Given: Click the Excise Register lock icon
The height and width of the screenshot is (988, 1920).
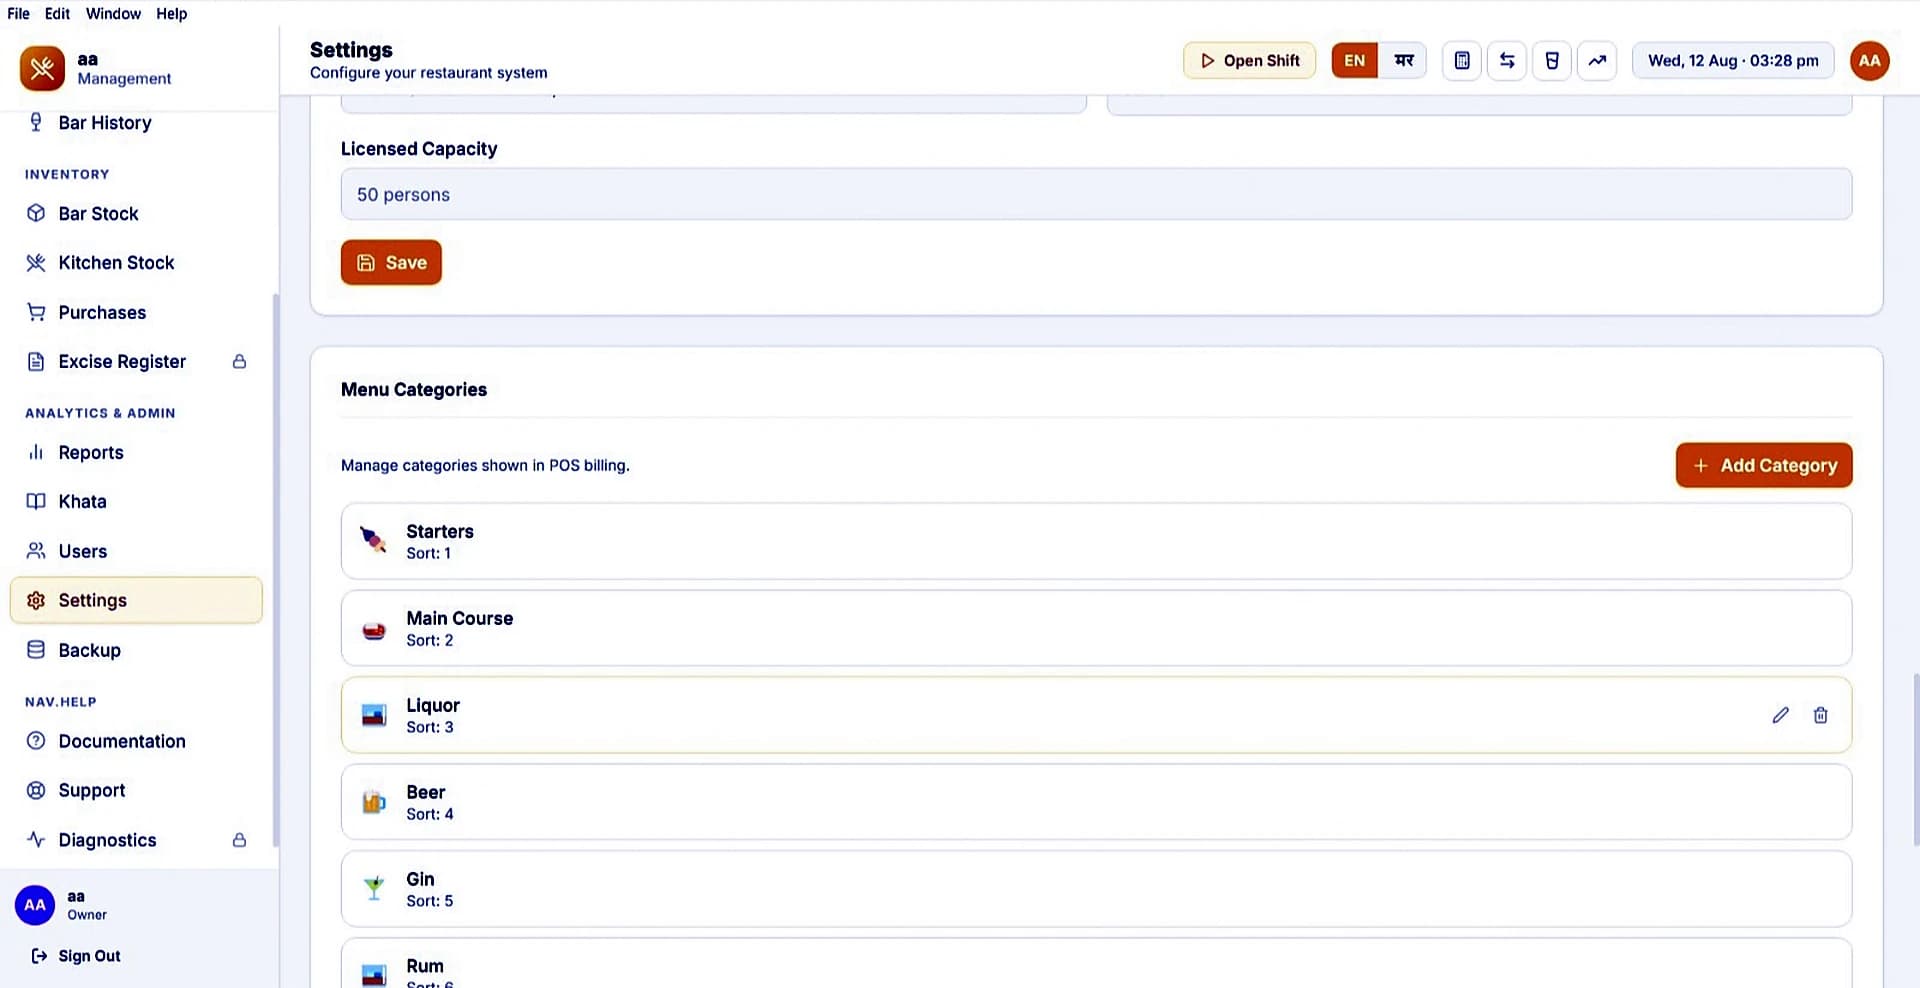Looking at the screenshot, I should click(x=239, y=361).
